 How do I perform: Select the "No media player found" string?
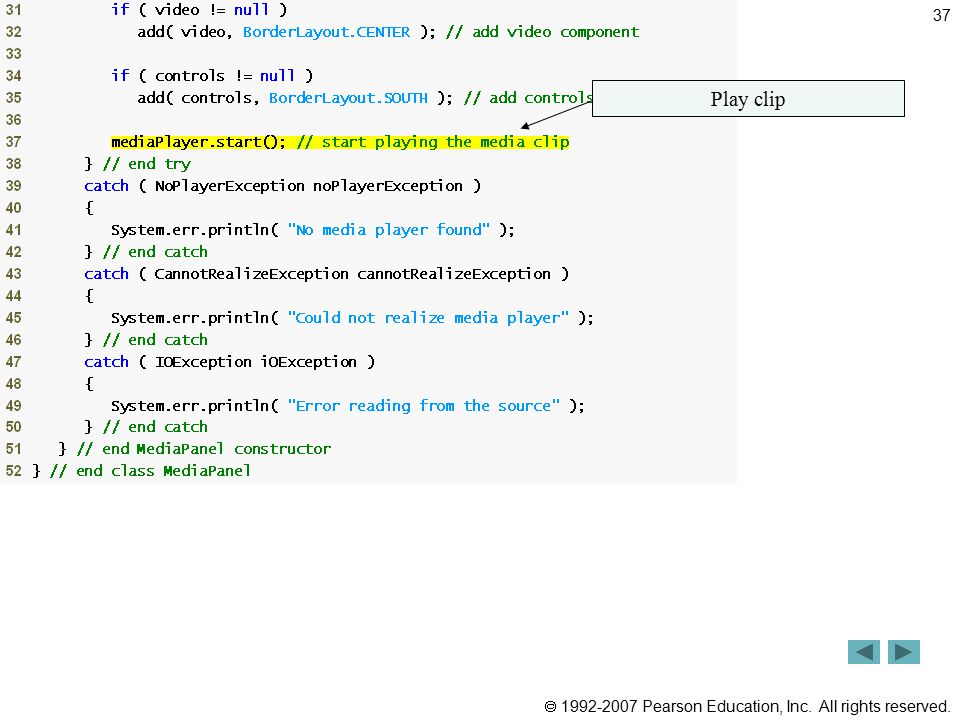(388, 230)
